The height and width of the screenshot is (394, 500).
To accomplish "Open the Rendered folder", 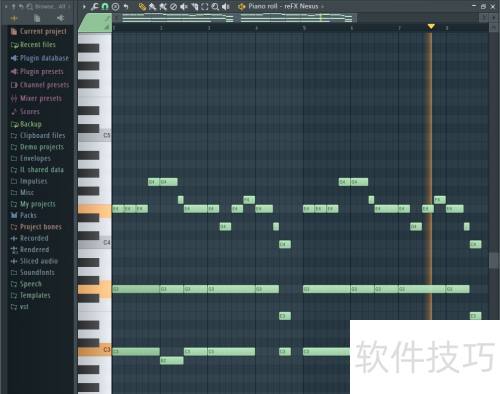I will pyautogui.click(x=30, y=249).
